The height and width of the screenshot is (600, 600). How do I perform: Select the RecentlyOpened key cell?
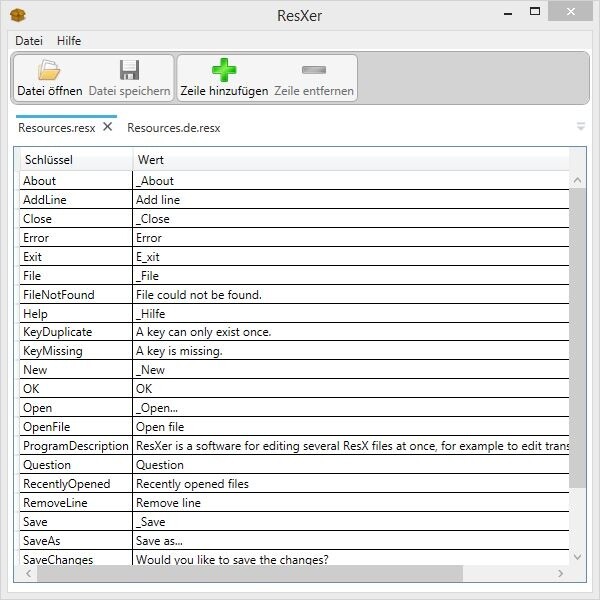76,483
